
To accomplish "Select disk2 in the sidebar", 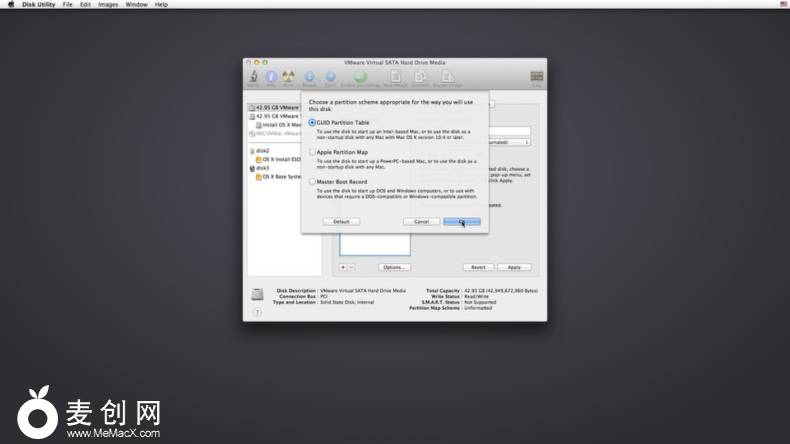I will pyautogui.click(x=262, y=150).
